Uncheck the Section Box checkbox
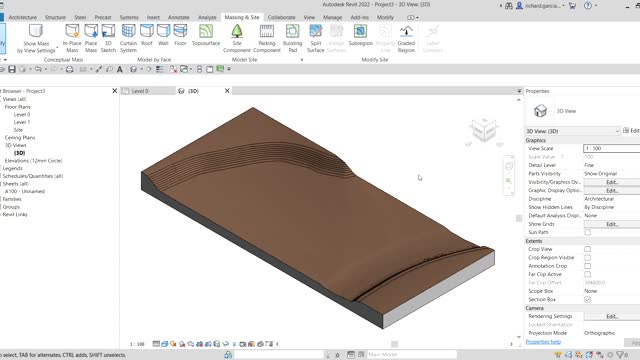Viewport: 640px width, 360px height. (587, 299)
